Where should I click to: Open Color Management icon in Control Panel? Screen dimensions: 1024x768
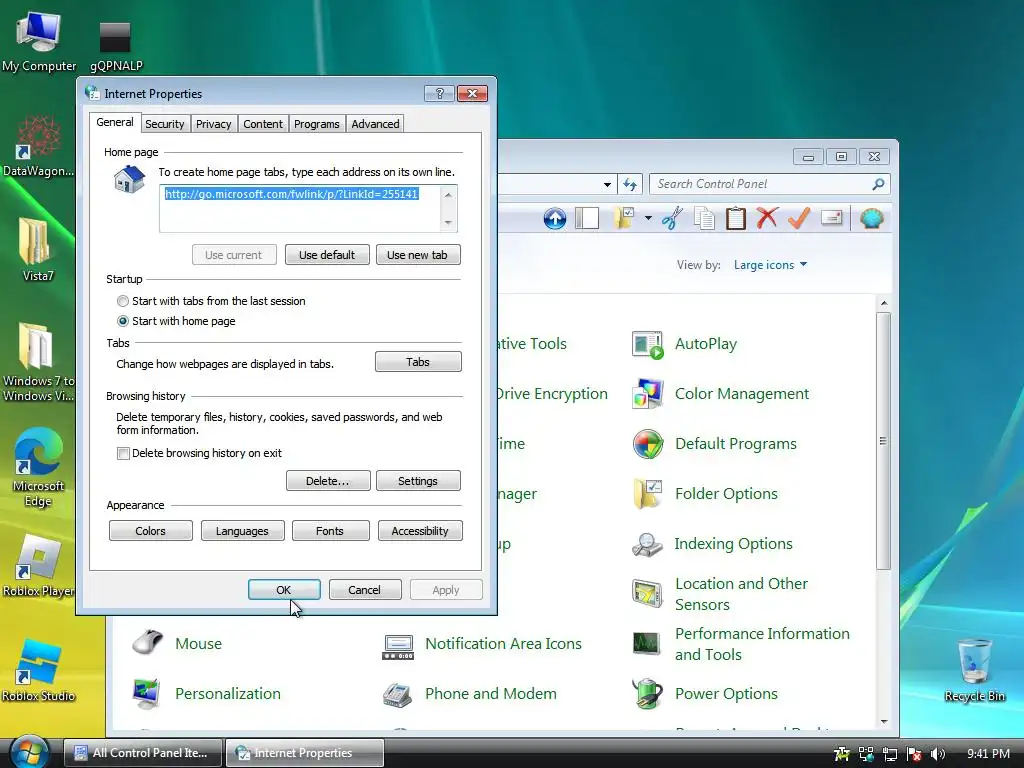click(647, 394)
